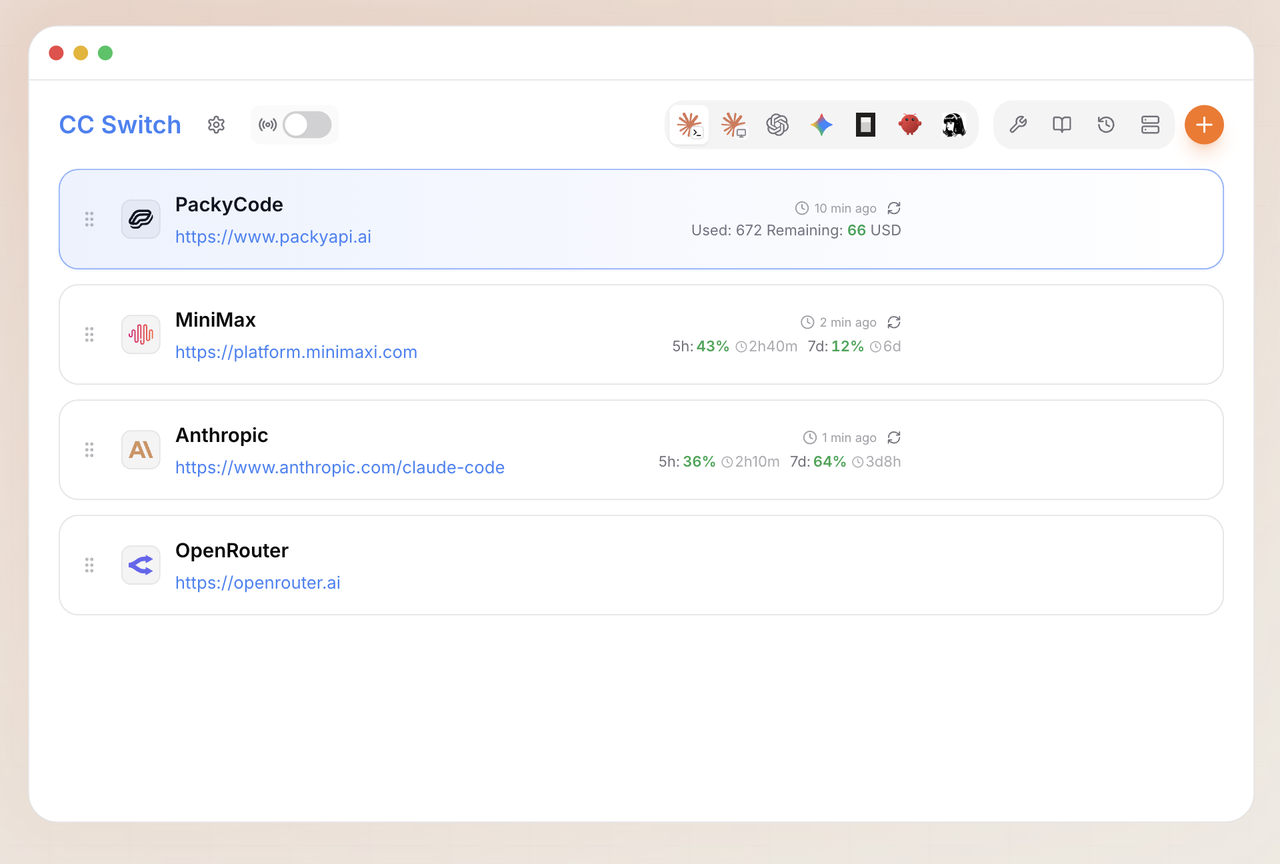The height and width of the screenshot is (864, 1280).
Task: Click the PackyCode provider logo
Action: pos(141,219)
